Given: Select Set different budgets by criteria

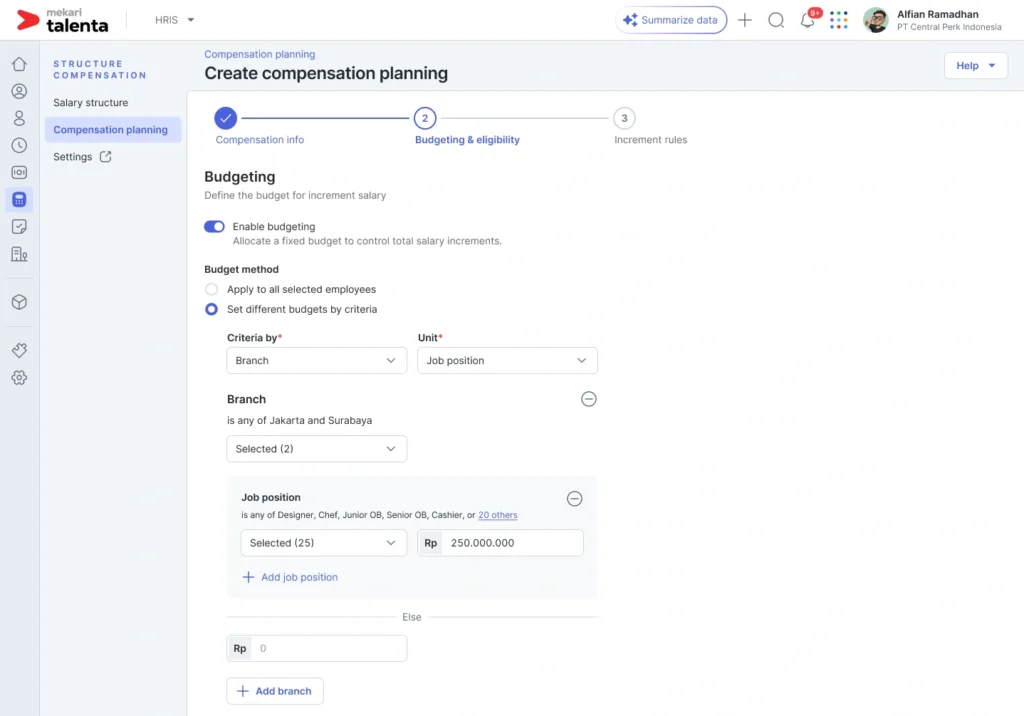Looking at the screenshot, I should (x=211, y=310).
